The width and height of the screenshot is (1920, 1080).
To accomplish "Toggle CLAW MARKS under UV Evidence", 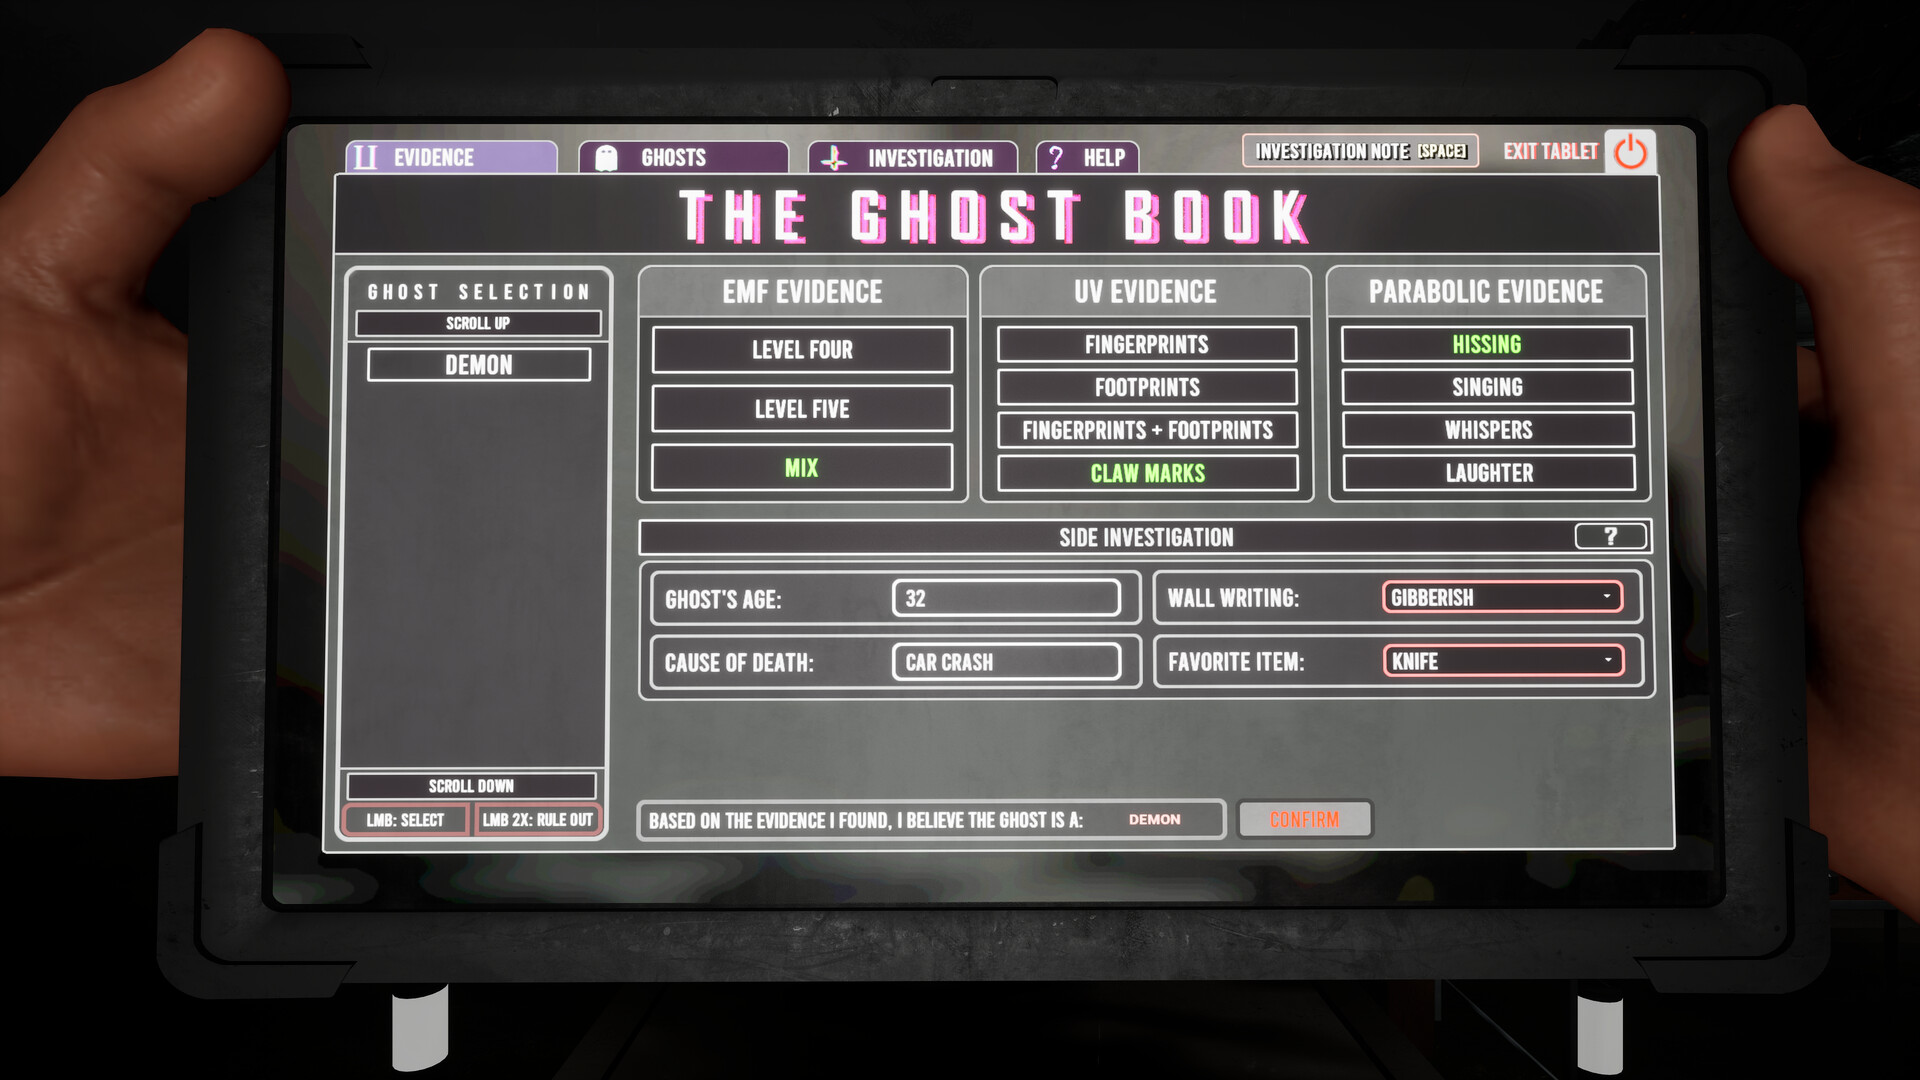I will 1146,473.
